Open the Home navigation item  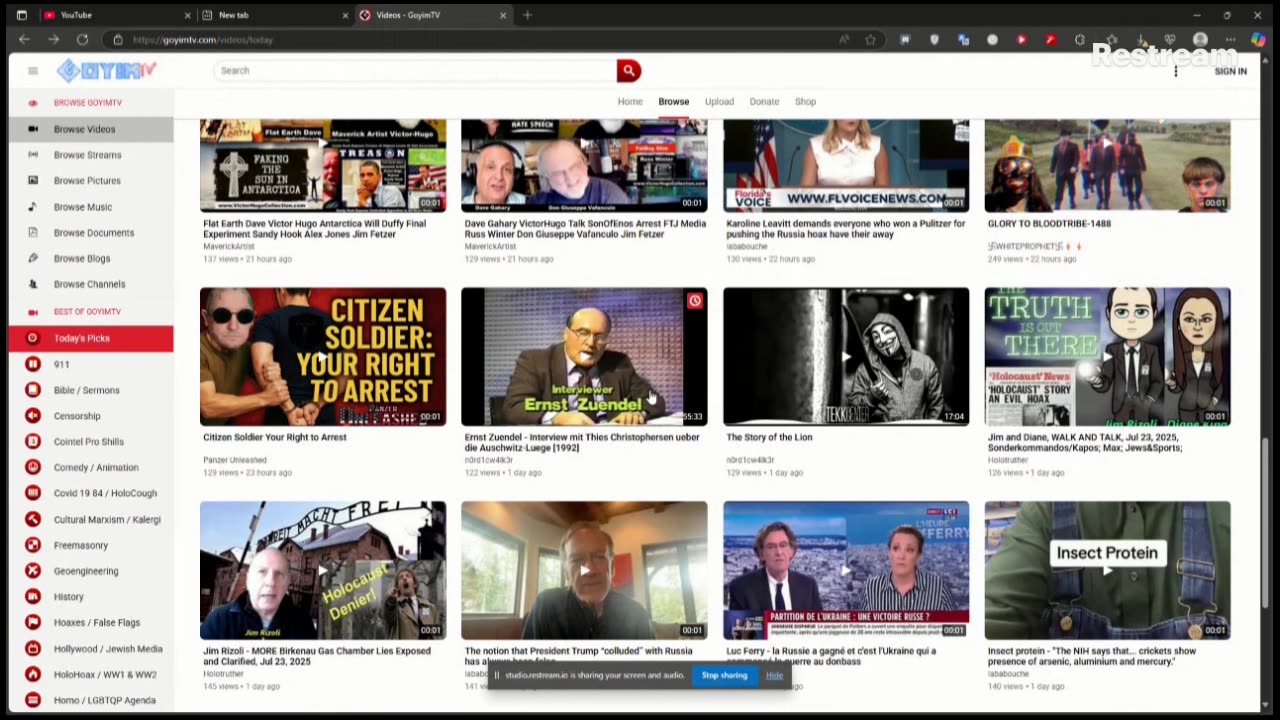tap(630, 102)
